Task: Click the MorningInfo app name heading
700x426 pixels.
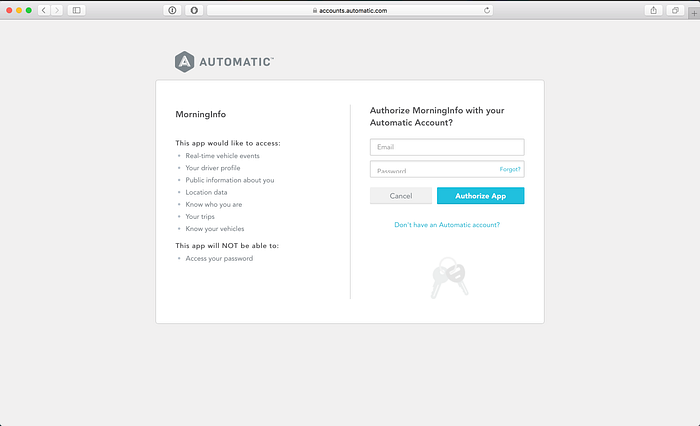Action: (200, 114)
